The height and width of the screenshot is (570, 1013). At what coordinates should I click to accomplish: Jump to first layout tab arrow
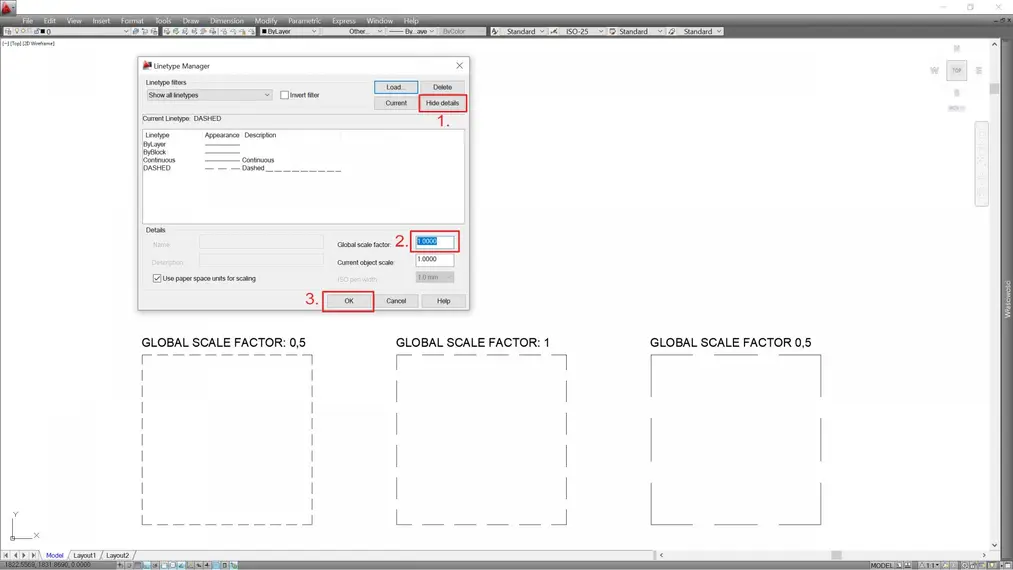(x=6, y=555)
